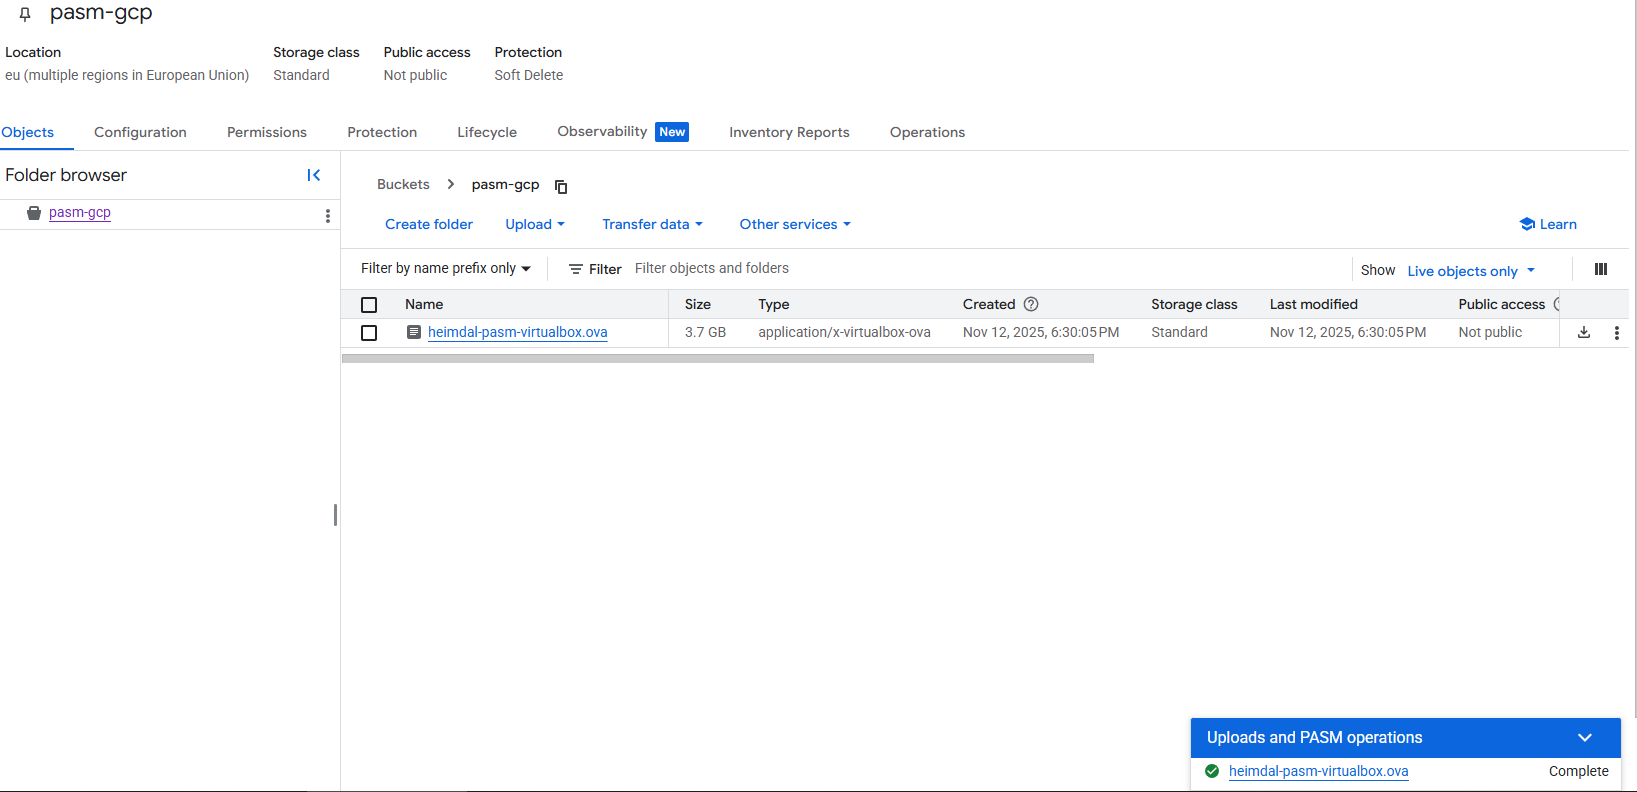The image size is (1637, 792).
Task: Click the Create folder button
Action: click(x=429, y=224)
